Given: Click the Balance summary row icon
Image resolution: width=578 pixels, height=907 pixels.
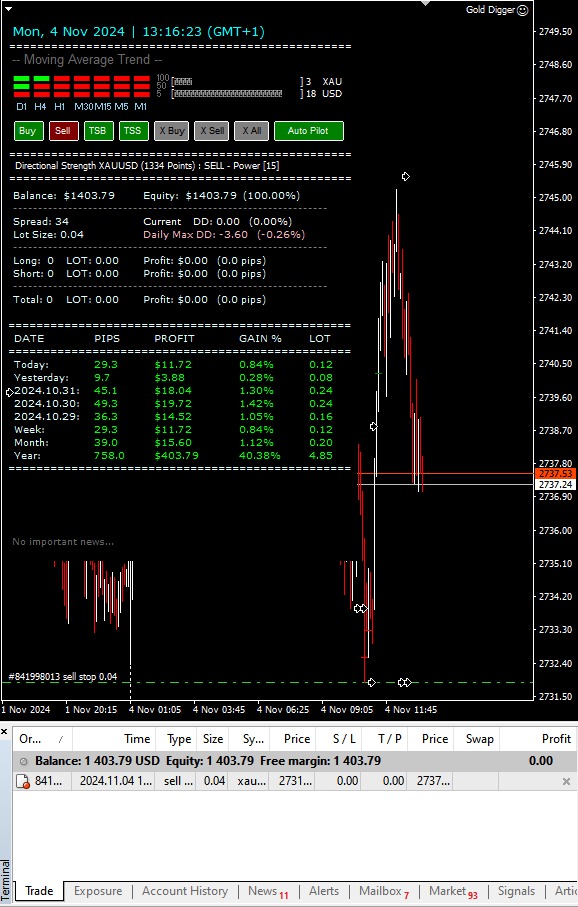Looking at the screenshot, I should [x=24, y=761].
